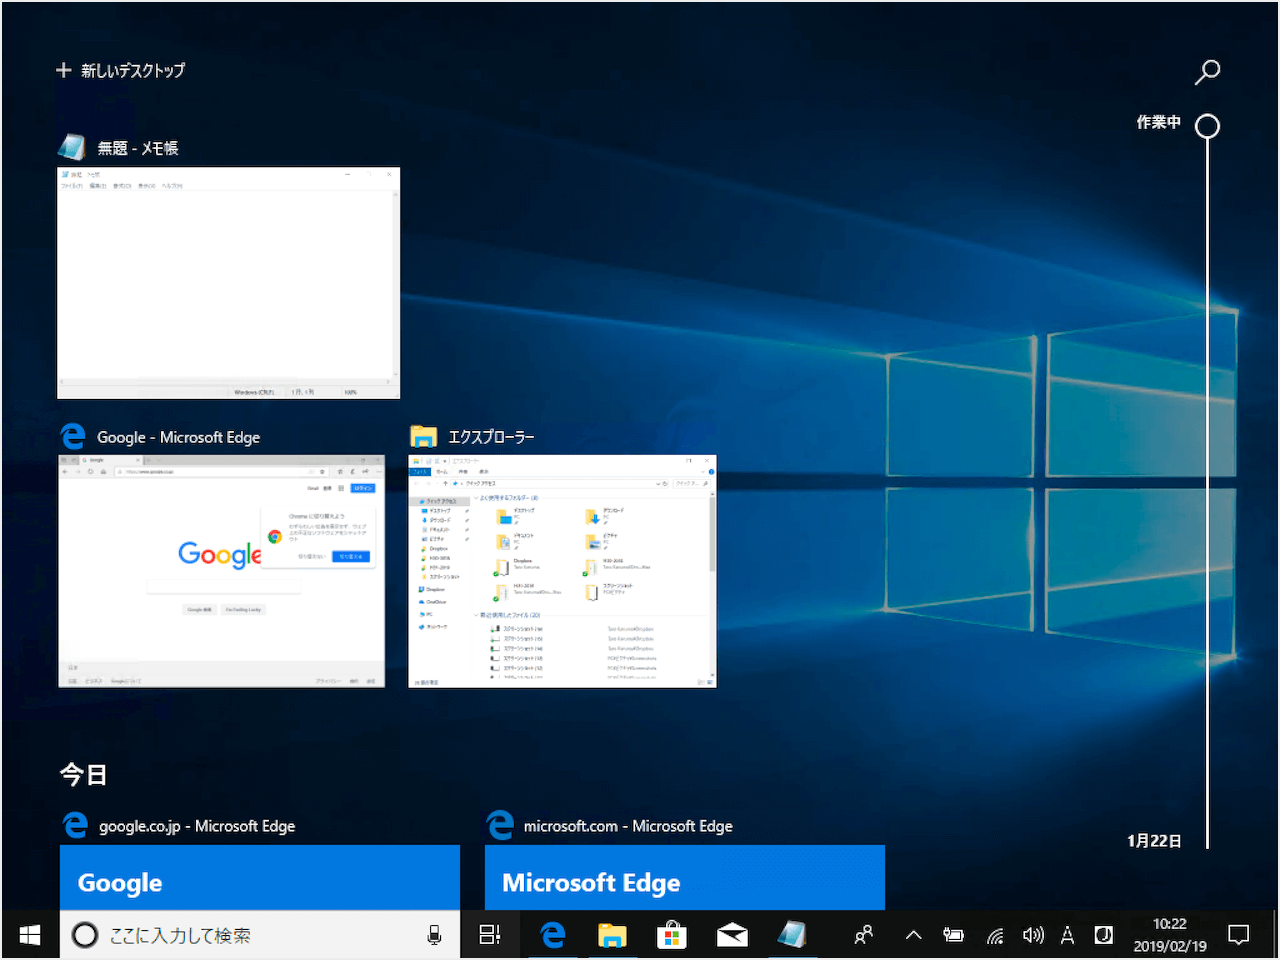Focus the ここに入力して検索 search field
The height and width of the screenshot is (960, 1280).
tap(260, 935)
